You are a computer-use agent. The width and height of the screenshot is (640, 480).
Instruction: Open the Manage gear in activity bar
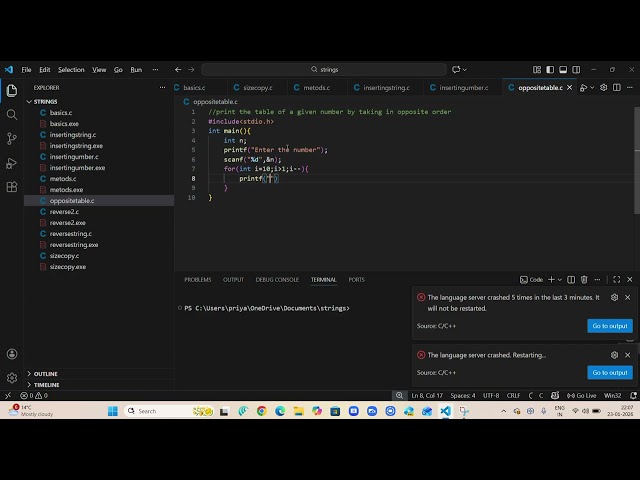point(12,378)
